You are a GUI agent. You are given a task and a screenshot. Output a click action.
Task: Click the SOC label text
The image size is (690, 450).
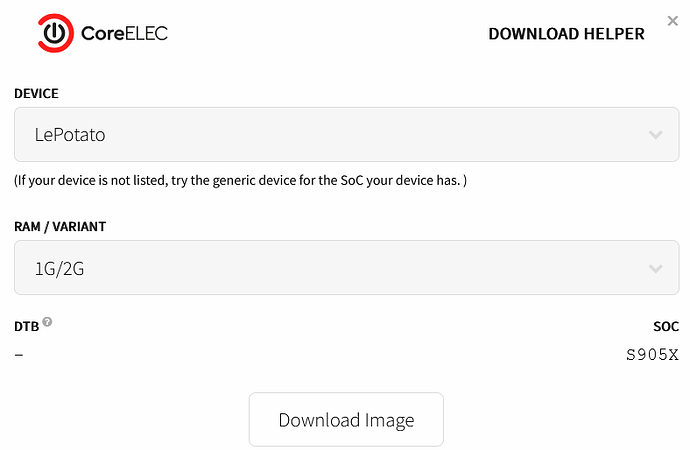(x=666, y=326)
